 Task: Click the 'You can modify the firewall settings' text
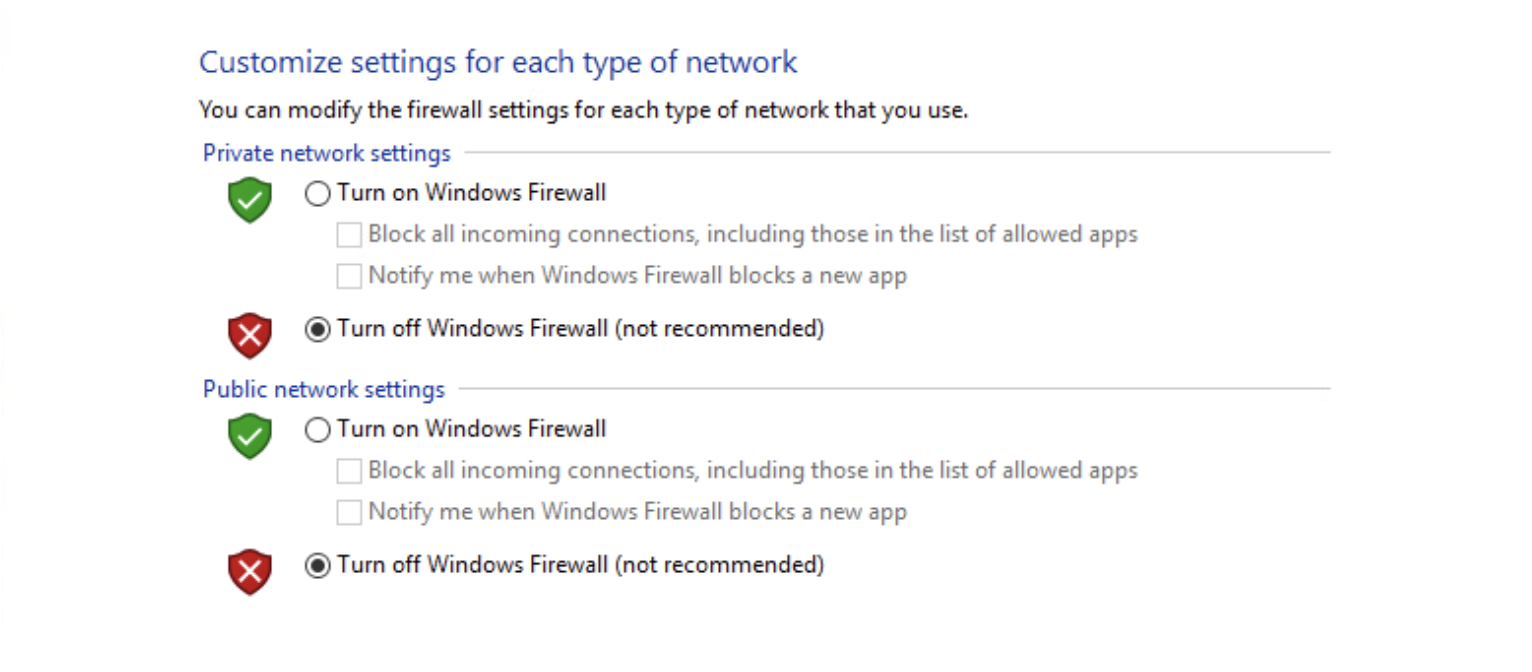pos(582,110)
